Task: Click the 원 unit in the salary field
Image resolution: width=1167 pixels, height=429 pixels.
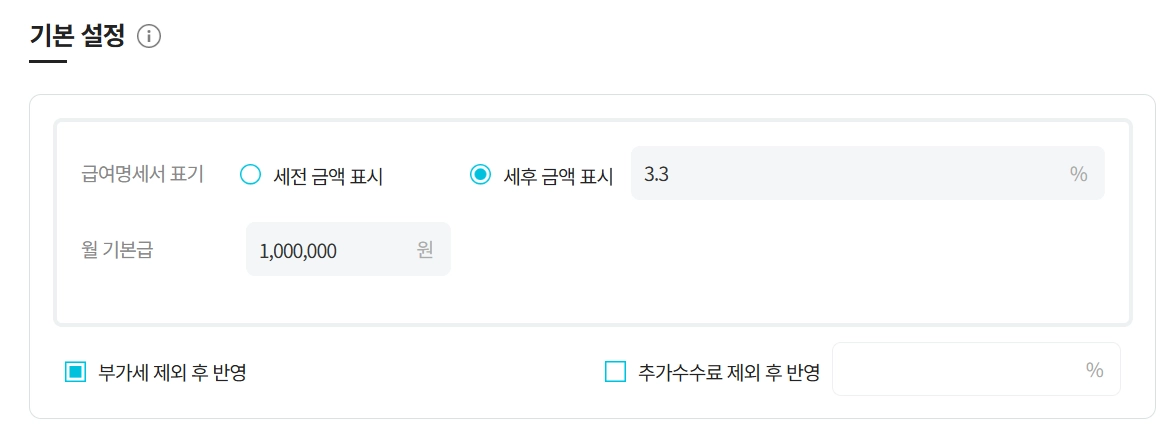Action: pos(425,250)
